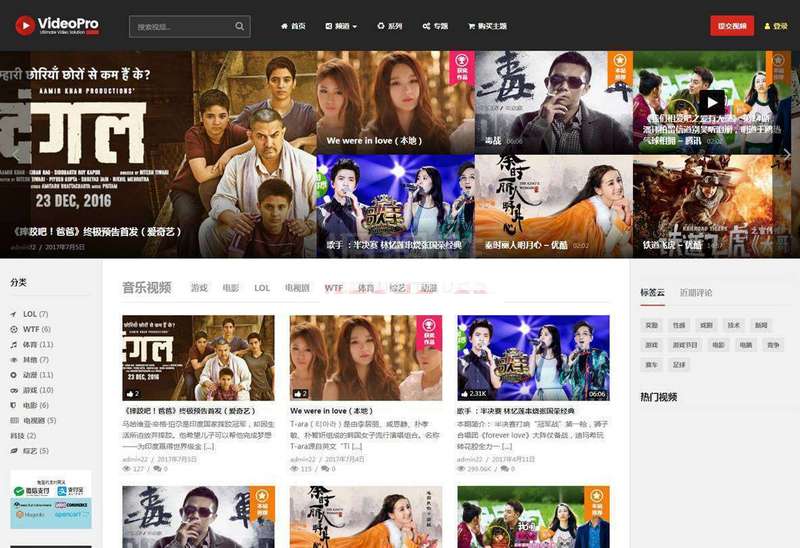Select the 标签云 tag cloud tab
This screenshot has height=548, width=800.
[x=653, y=292]
